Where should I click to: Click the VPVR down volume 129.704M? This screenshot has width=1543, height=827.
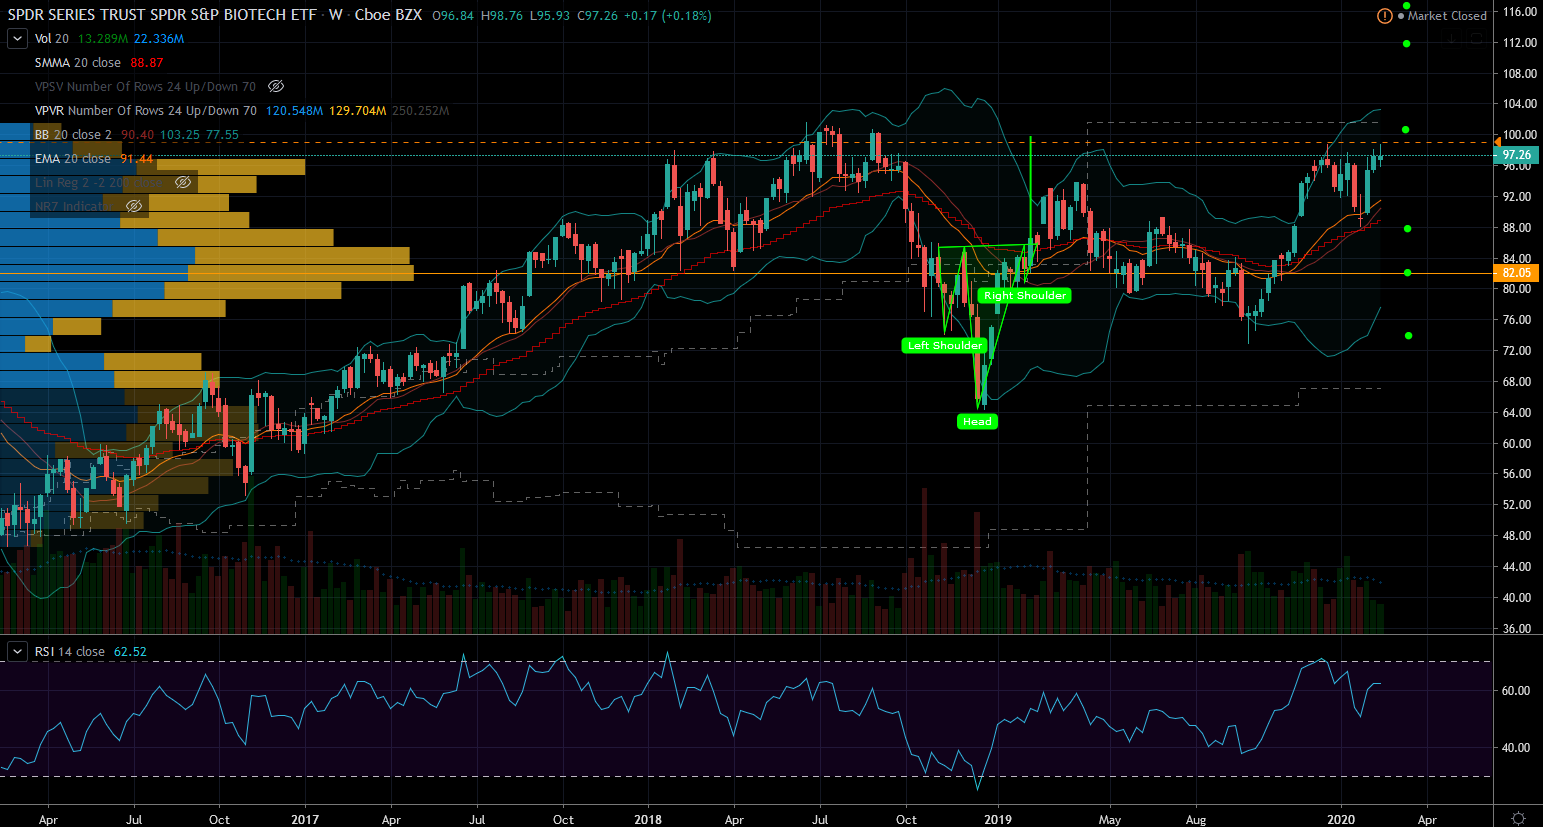pos(358,111)
